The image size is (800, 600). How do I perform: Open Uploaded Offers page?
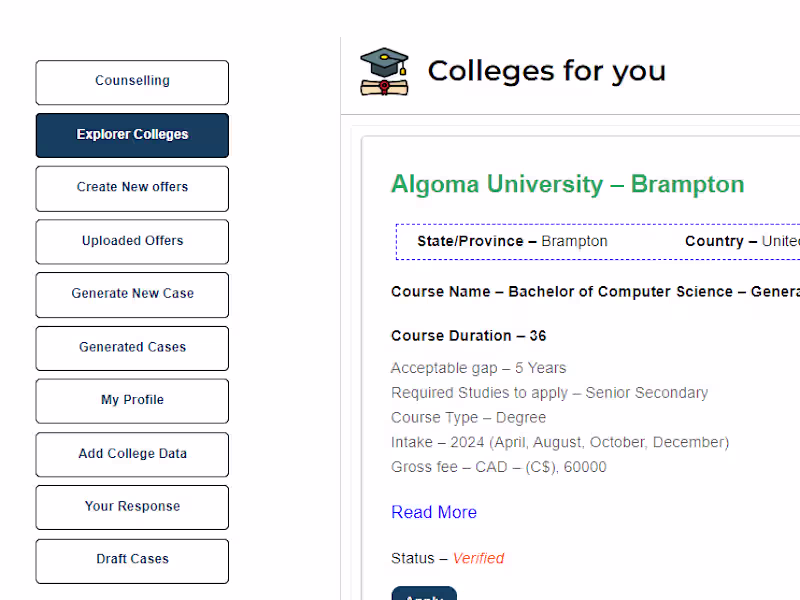click(x=132, y=241)
